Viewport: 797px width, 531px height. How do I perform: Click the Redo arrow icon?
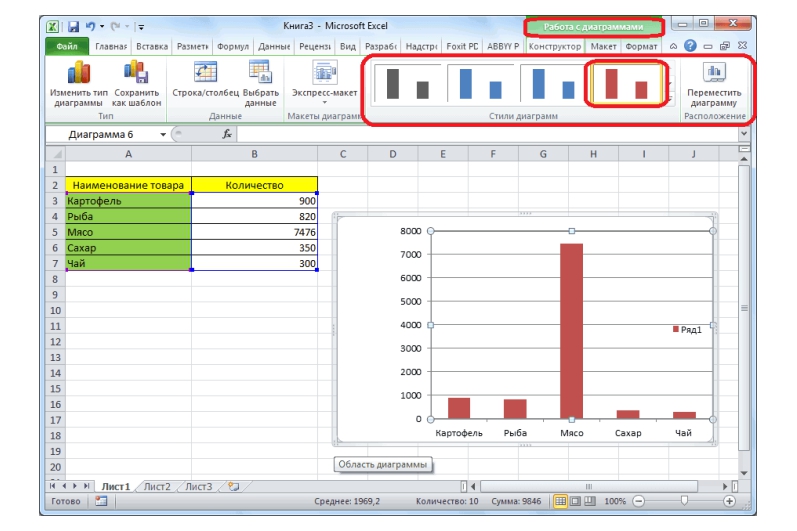116,26
